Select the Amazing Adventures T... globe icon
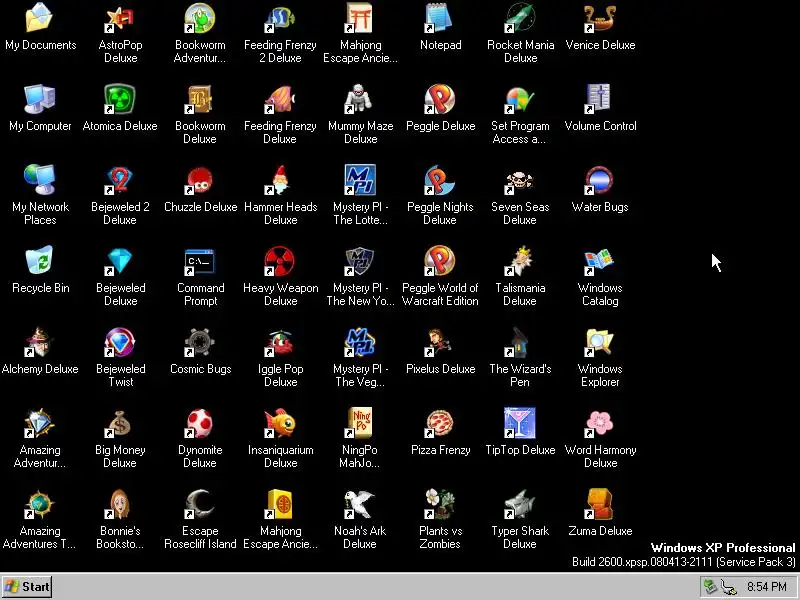 point(40,504)
